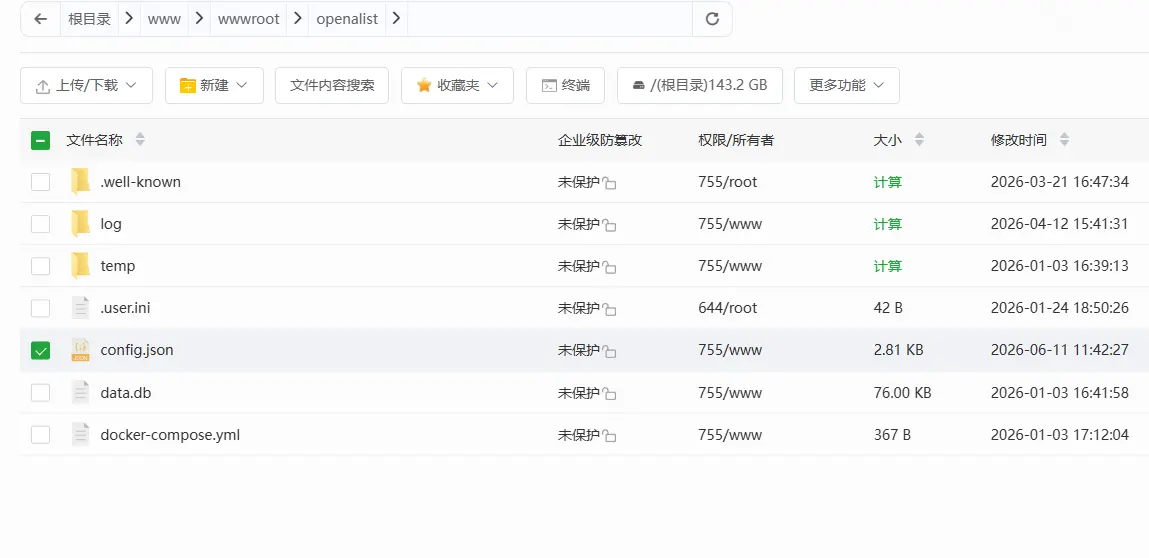Navigate to www breadcrumb

coord(164,20)
